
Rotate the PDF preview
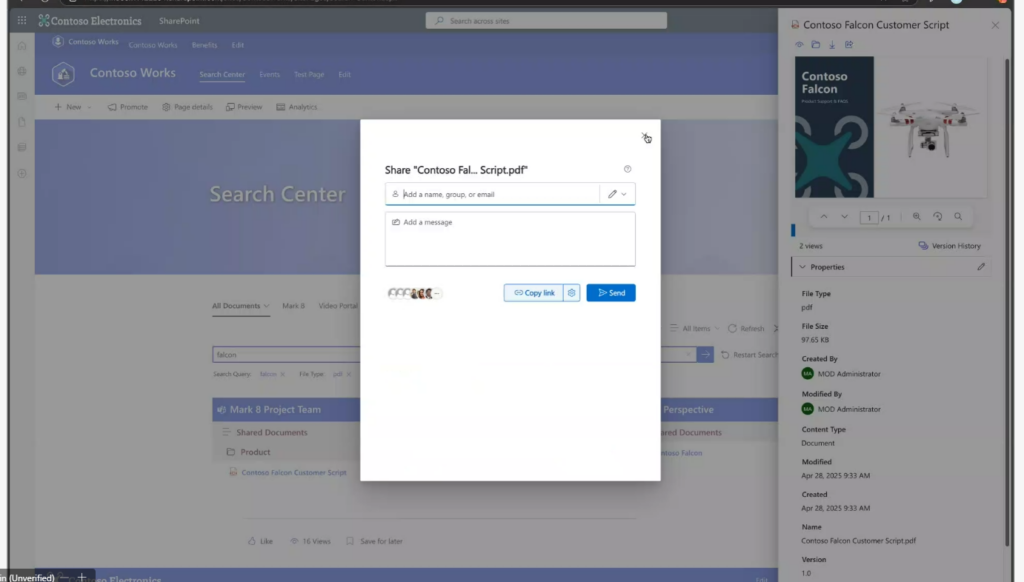(938, 217)
